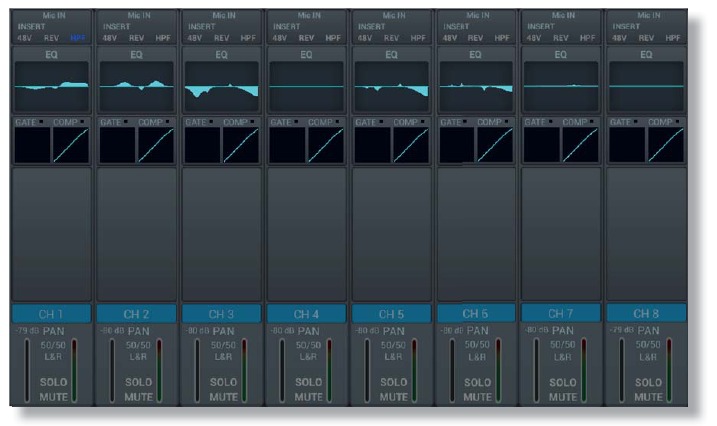
Task: Open the INSERT slot on CH 5
Action: [x=371, y=27]
